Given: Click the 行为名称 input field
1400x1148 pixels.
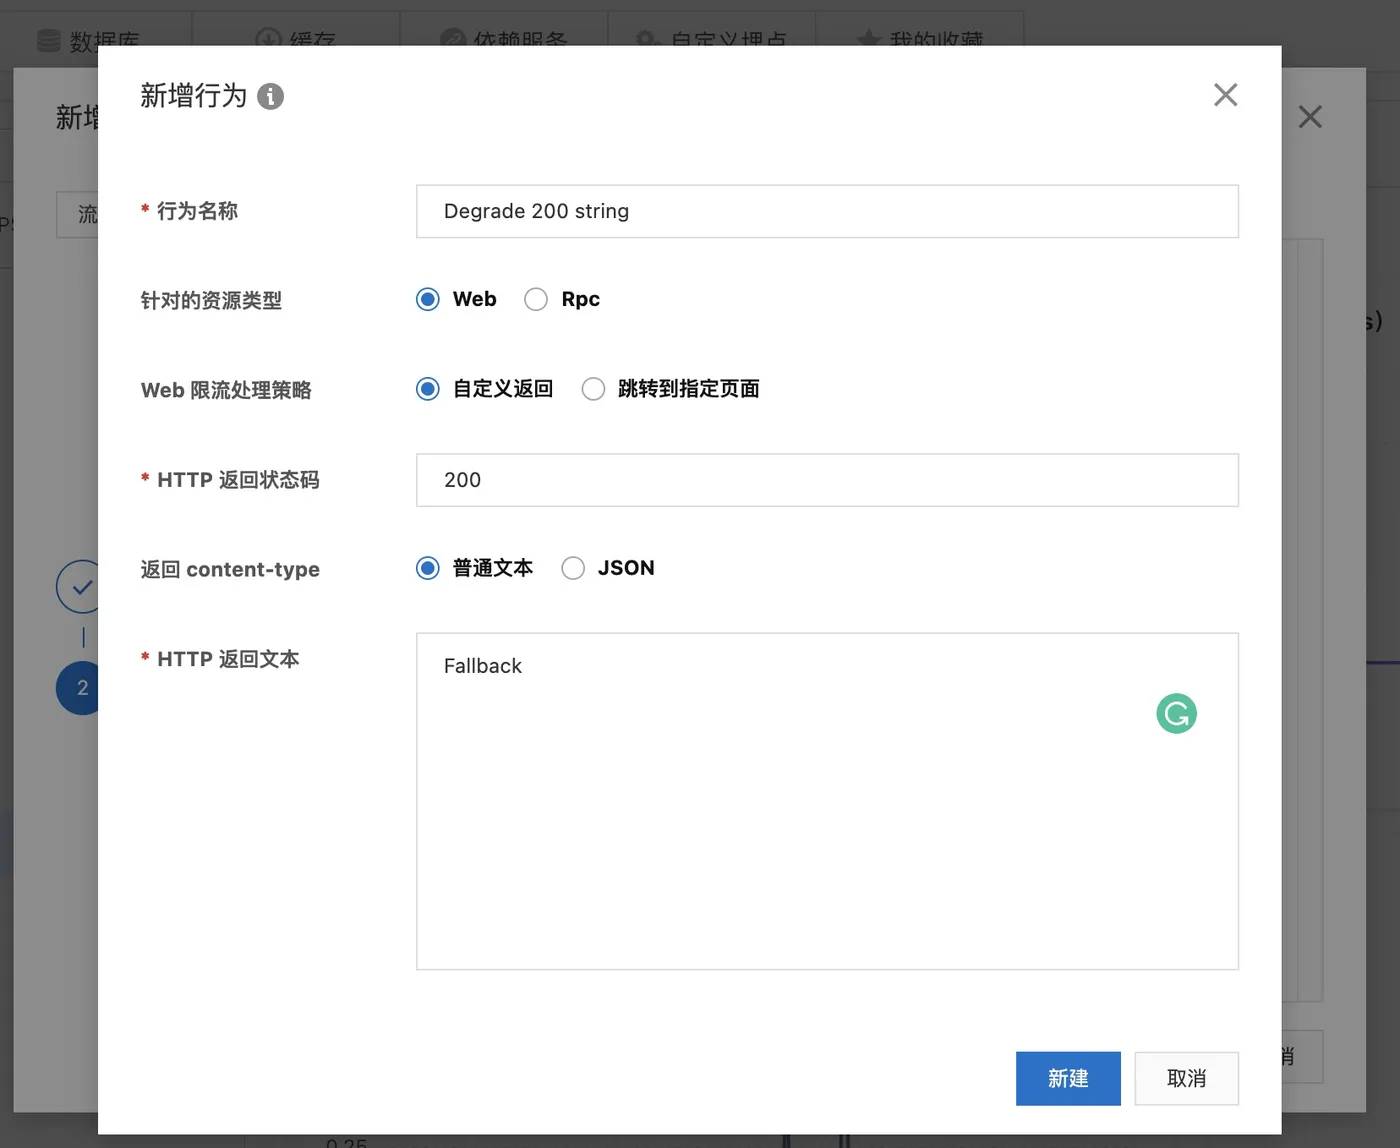Looking at the screenshot, I should [827, 211].
